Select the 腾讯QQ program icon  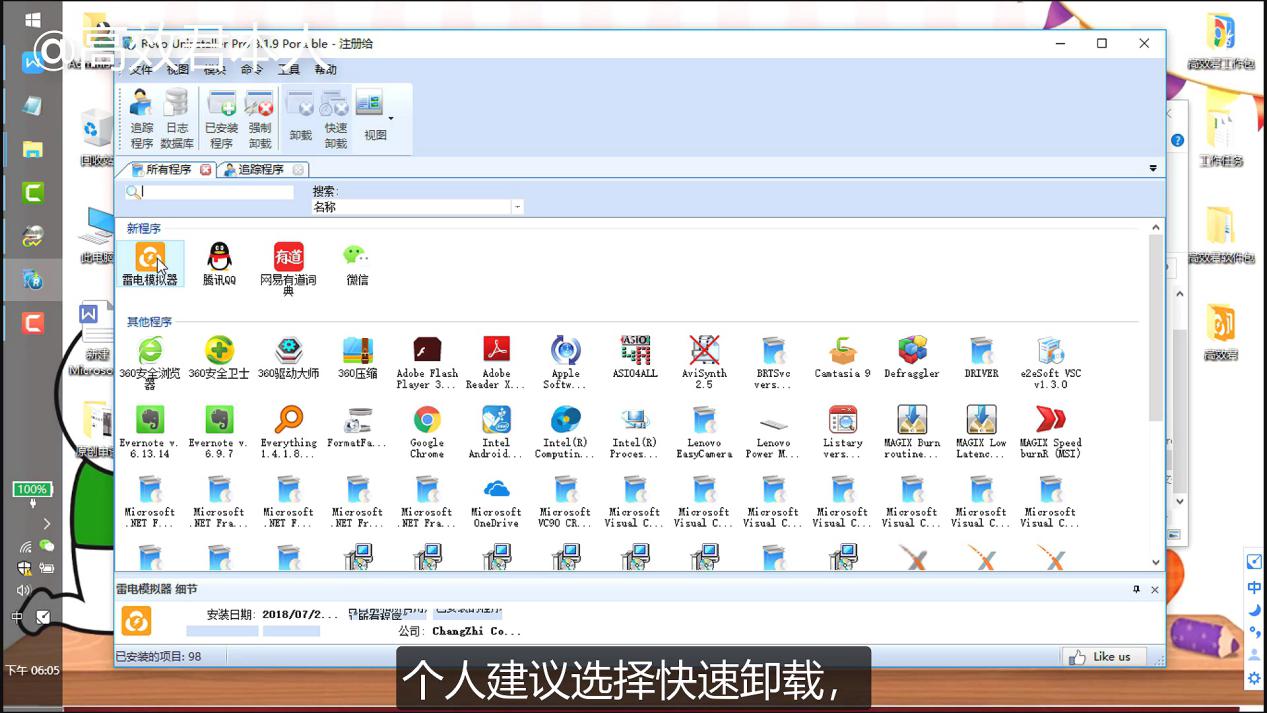(219, 264)
